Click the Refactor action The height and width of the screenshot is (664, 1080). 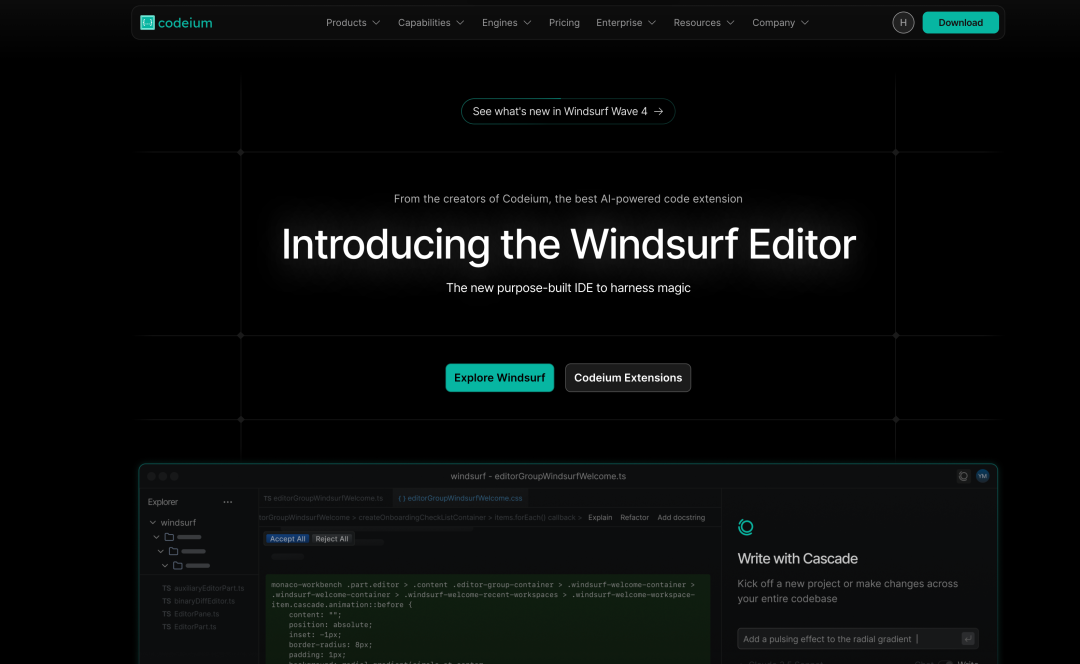click(634, 517)
